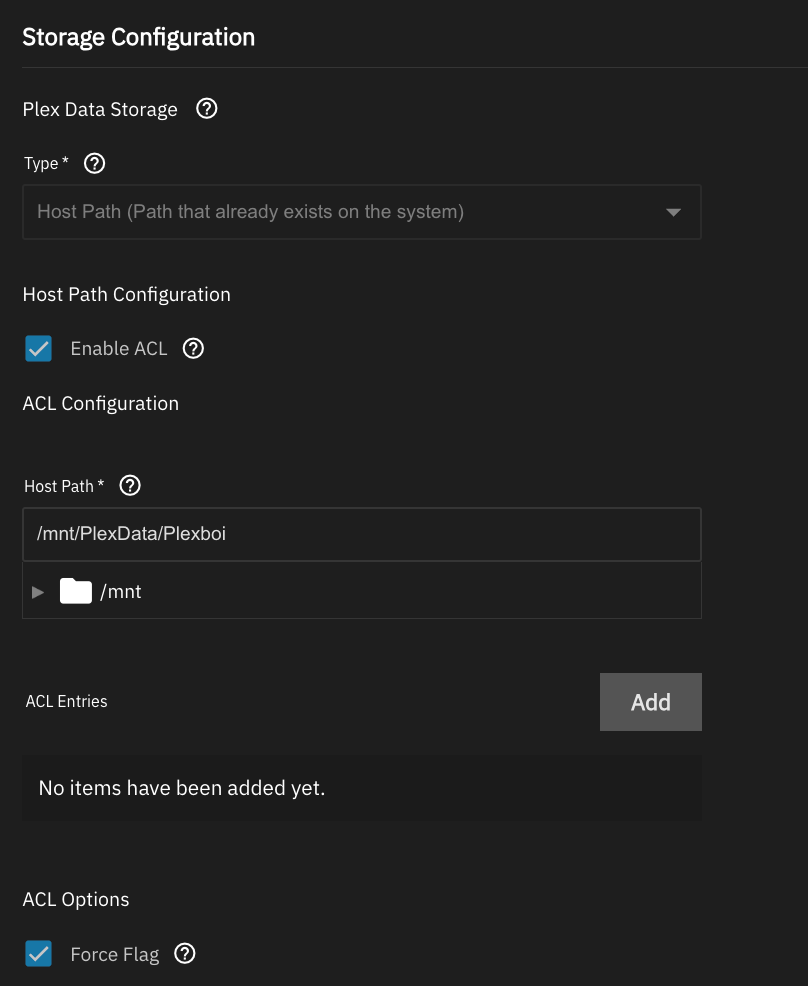Click the Storage Configuration heading
808x986 pixels.
click(x=139, y=37)
